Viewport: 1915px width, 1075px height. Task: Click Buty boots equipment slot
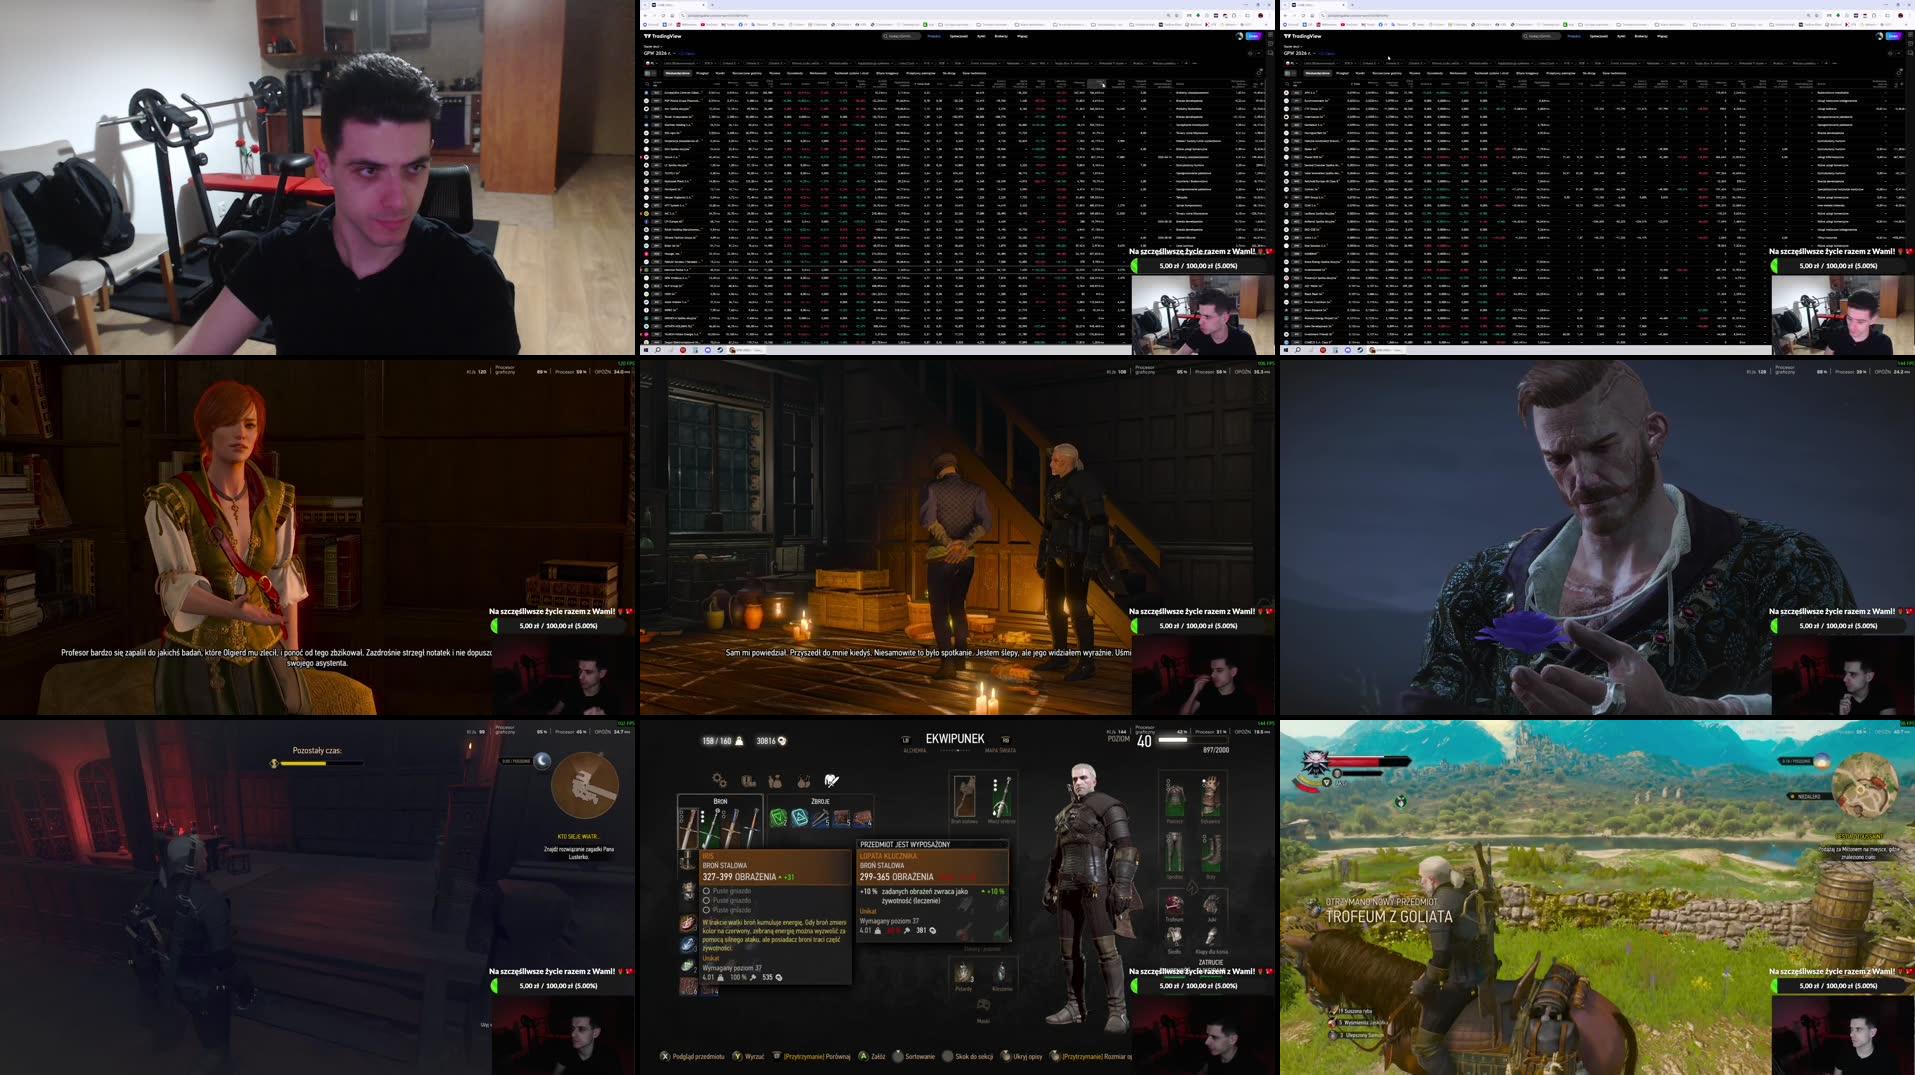[x=1210, y=853]
